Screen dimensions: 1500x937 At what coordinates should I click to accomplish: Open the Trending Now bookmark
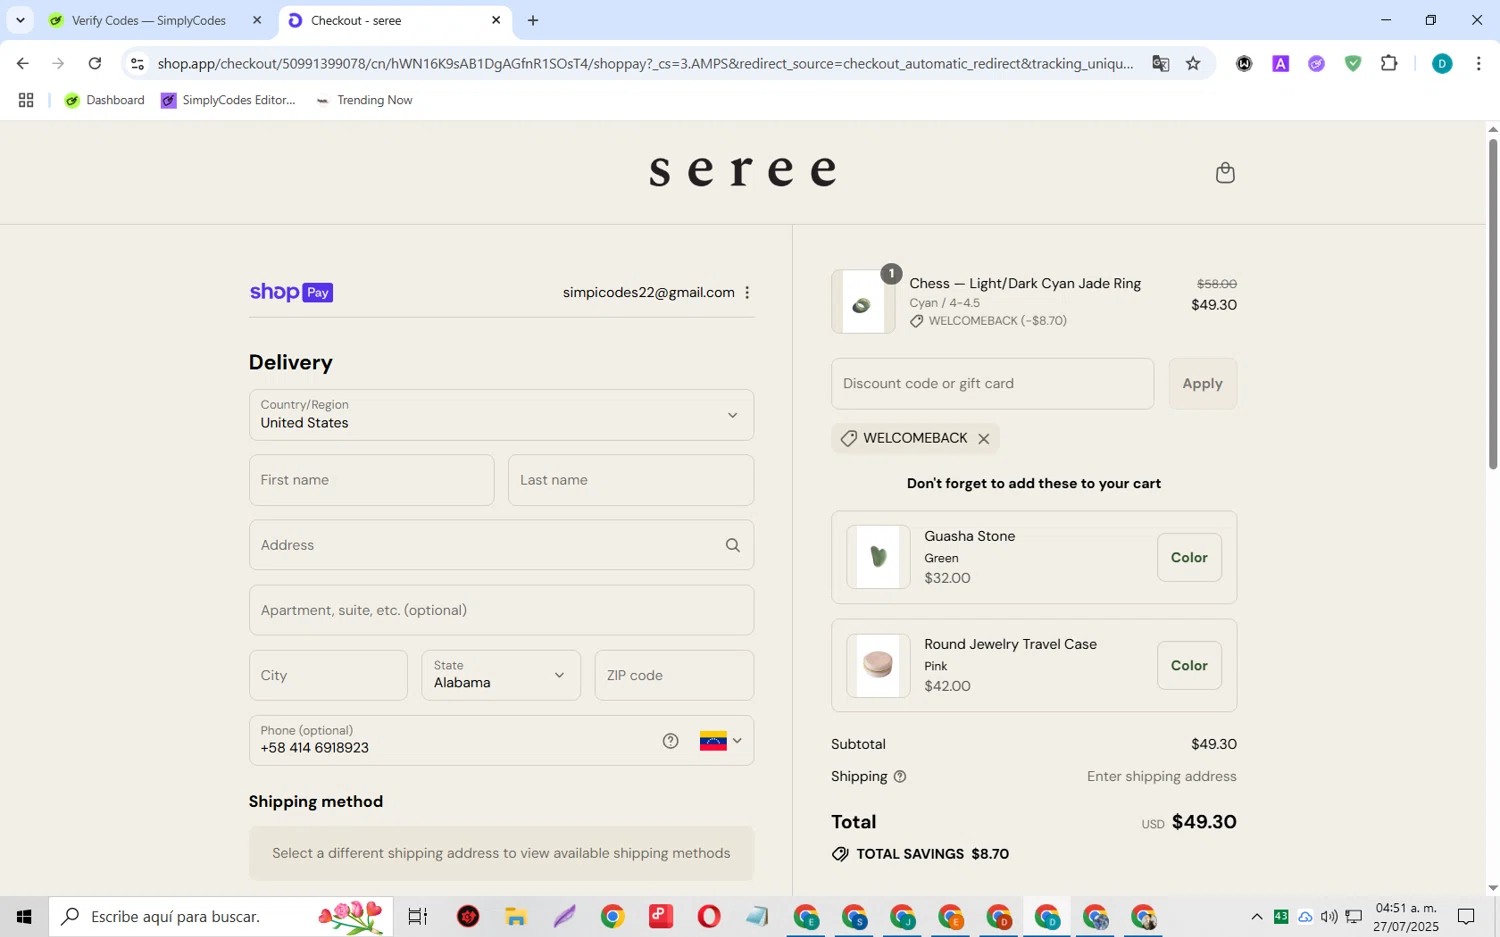tap(363, 100)
